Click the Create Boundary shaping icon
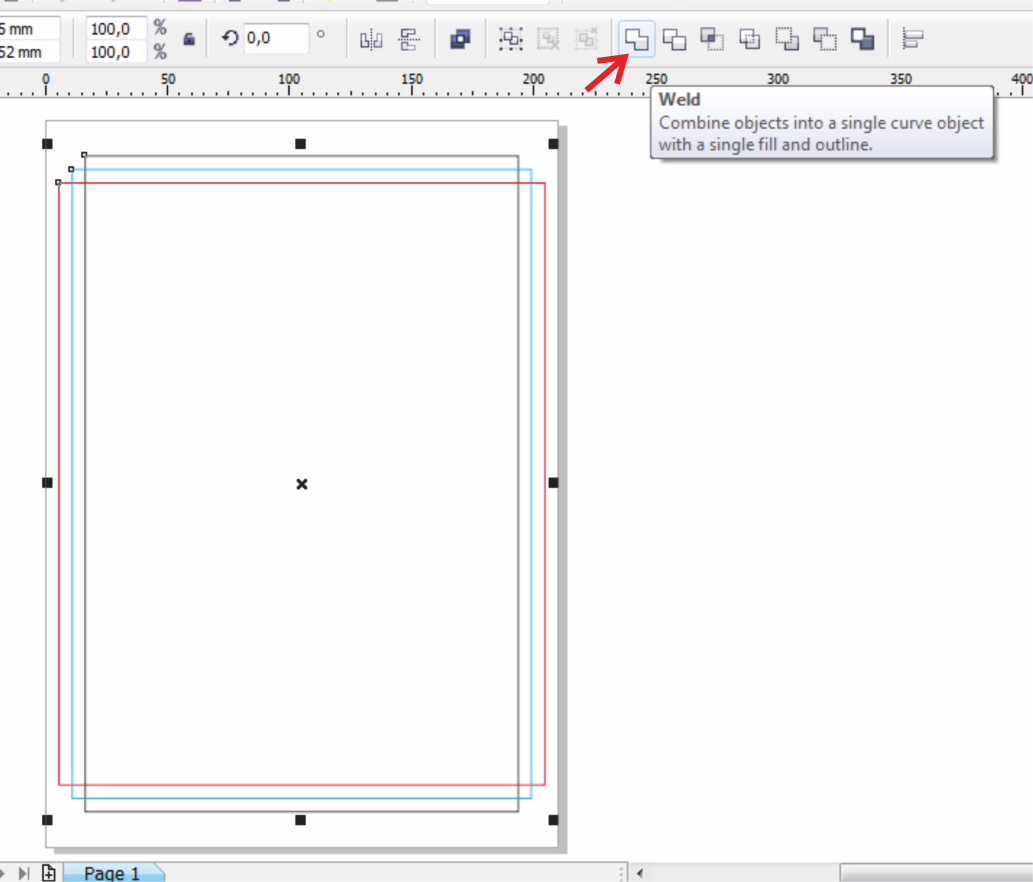The height and width of the screenshot is (882, 1033). (862, 38)
